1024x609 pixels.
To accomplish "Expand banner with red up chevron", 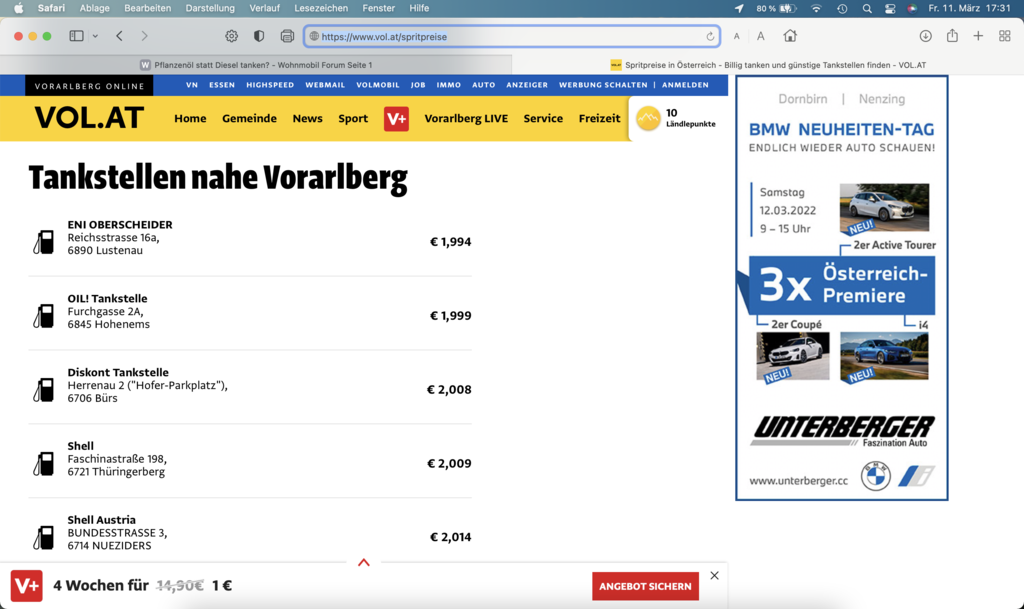I will [x=364, y=562].
